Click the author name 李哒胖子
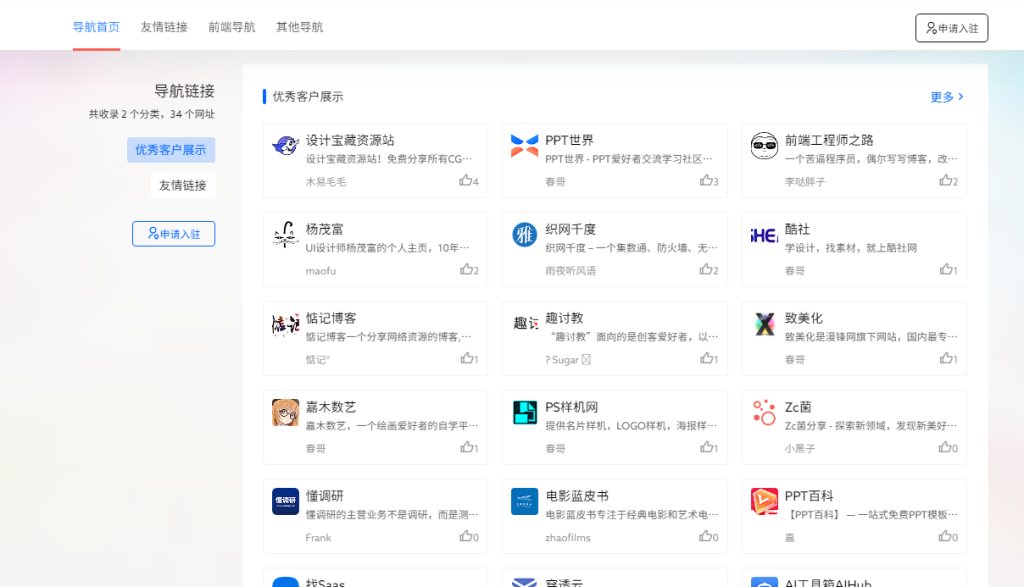The image size is (1024, 587). pos(805,182)
